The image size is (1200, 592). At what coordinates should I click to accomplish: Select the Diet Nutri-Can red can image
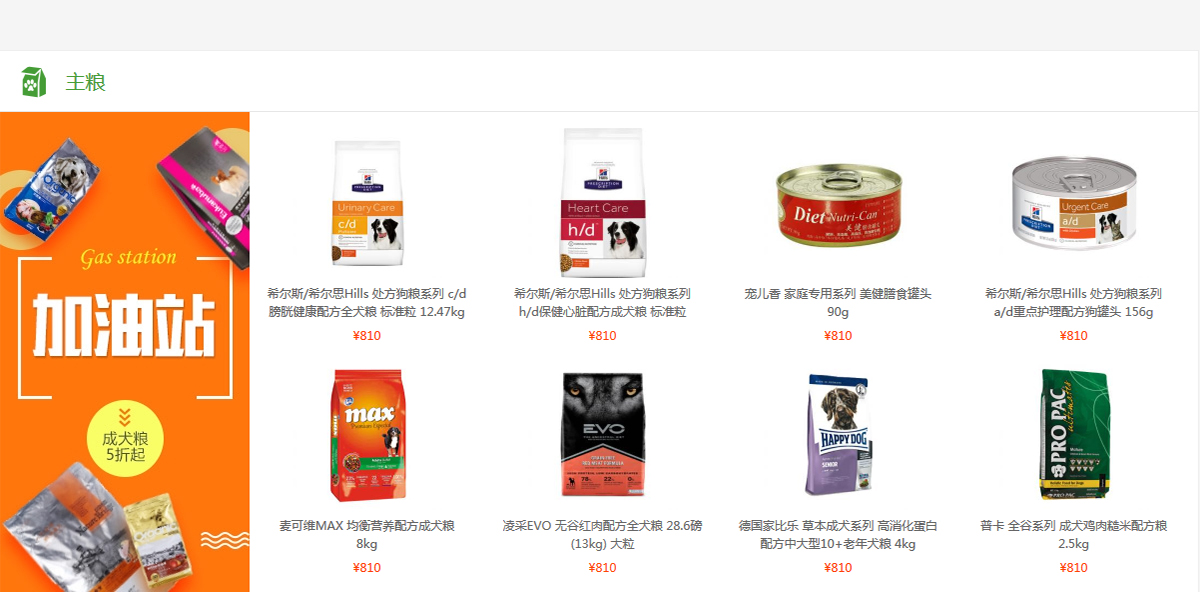(x=839, y=205)
